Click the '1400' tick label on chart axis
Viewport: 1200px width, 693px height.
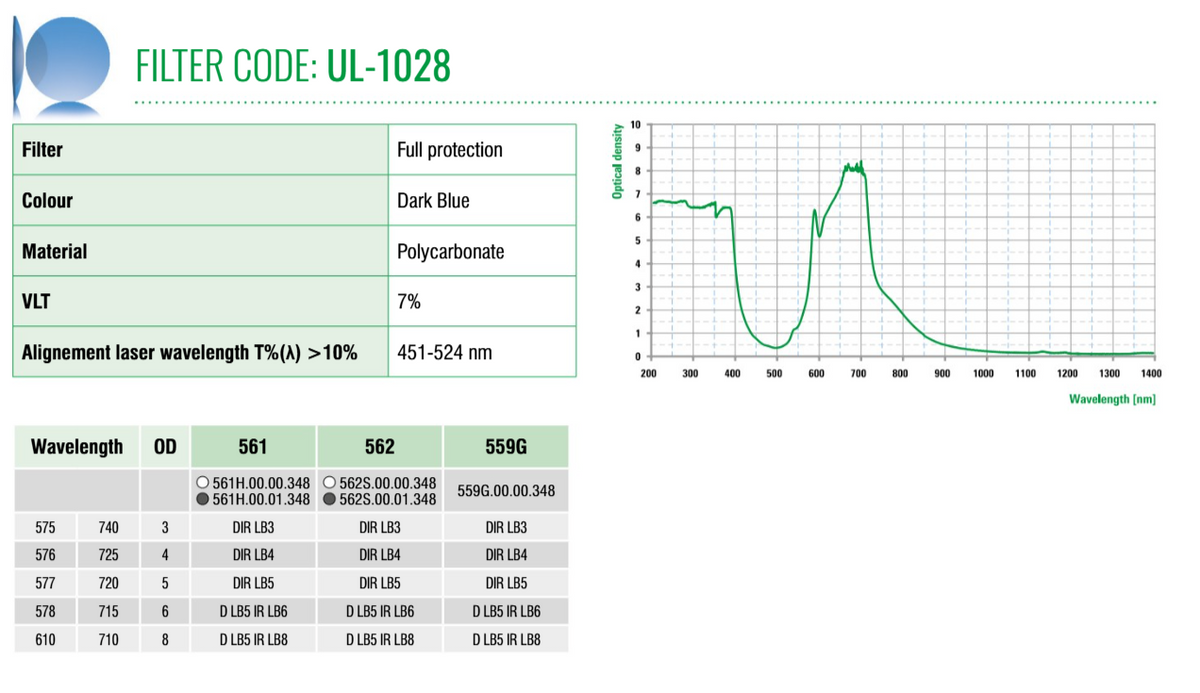tap(1150, 373)
